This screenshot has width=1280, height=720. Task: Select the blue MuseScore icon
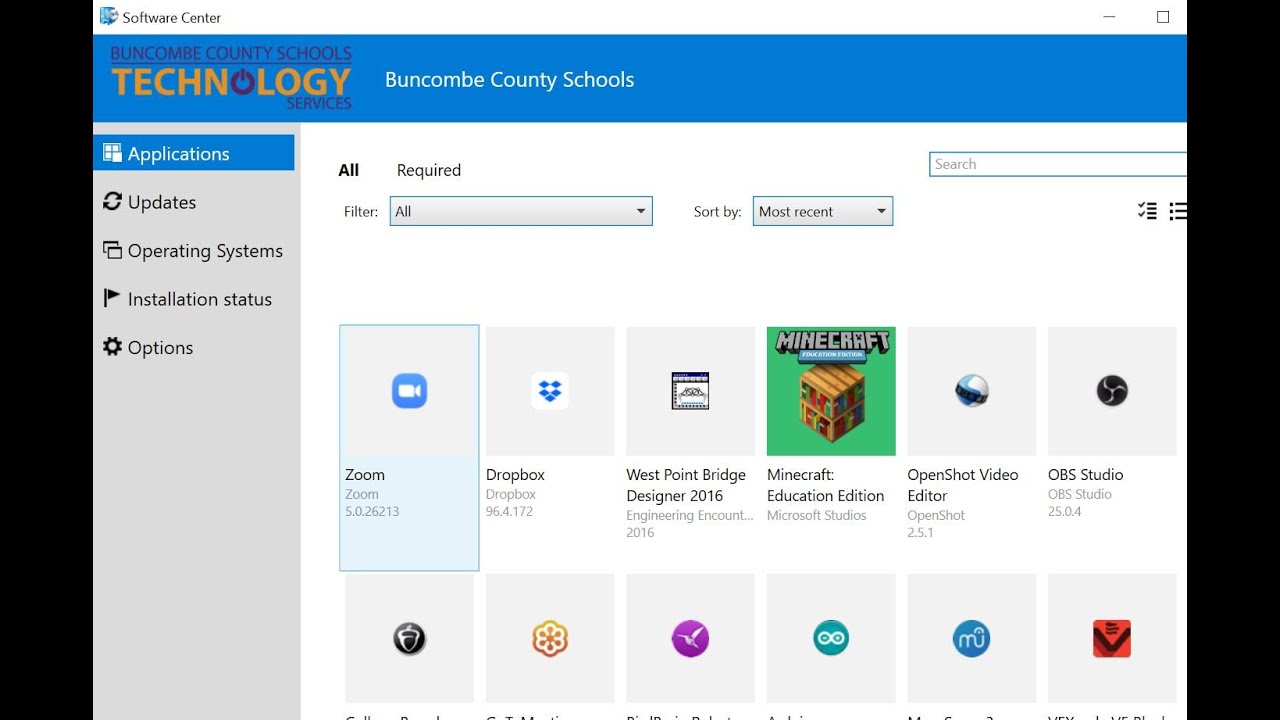pyautogui.click(x=972, y=638)
